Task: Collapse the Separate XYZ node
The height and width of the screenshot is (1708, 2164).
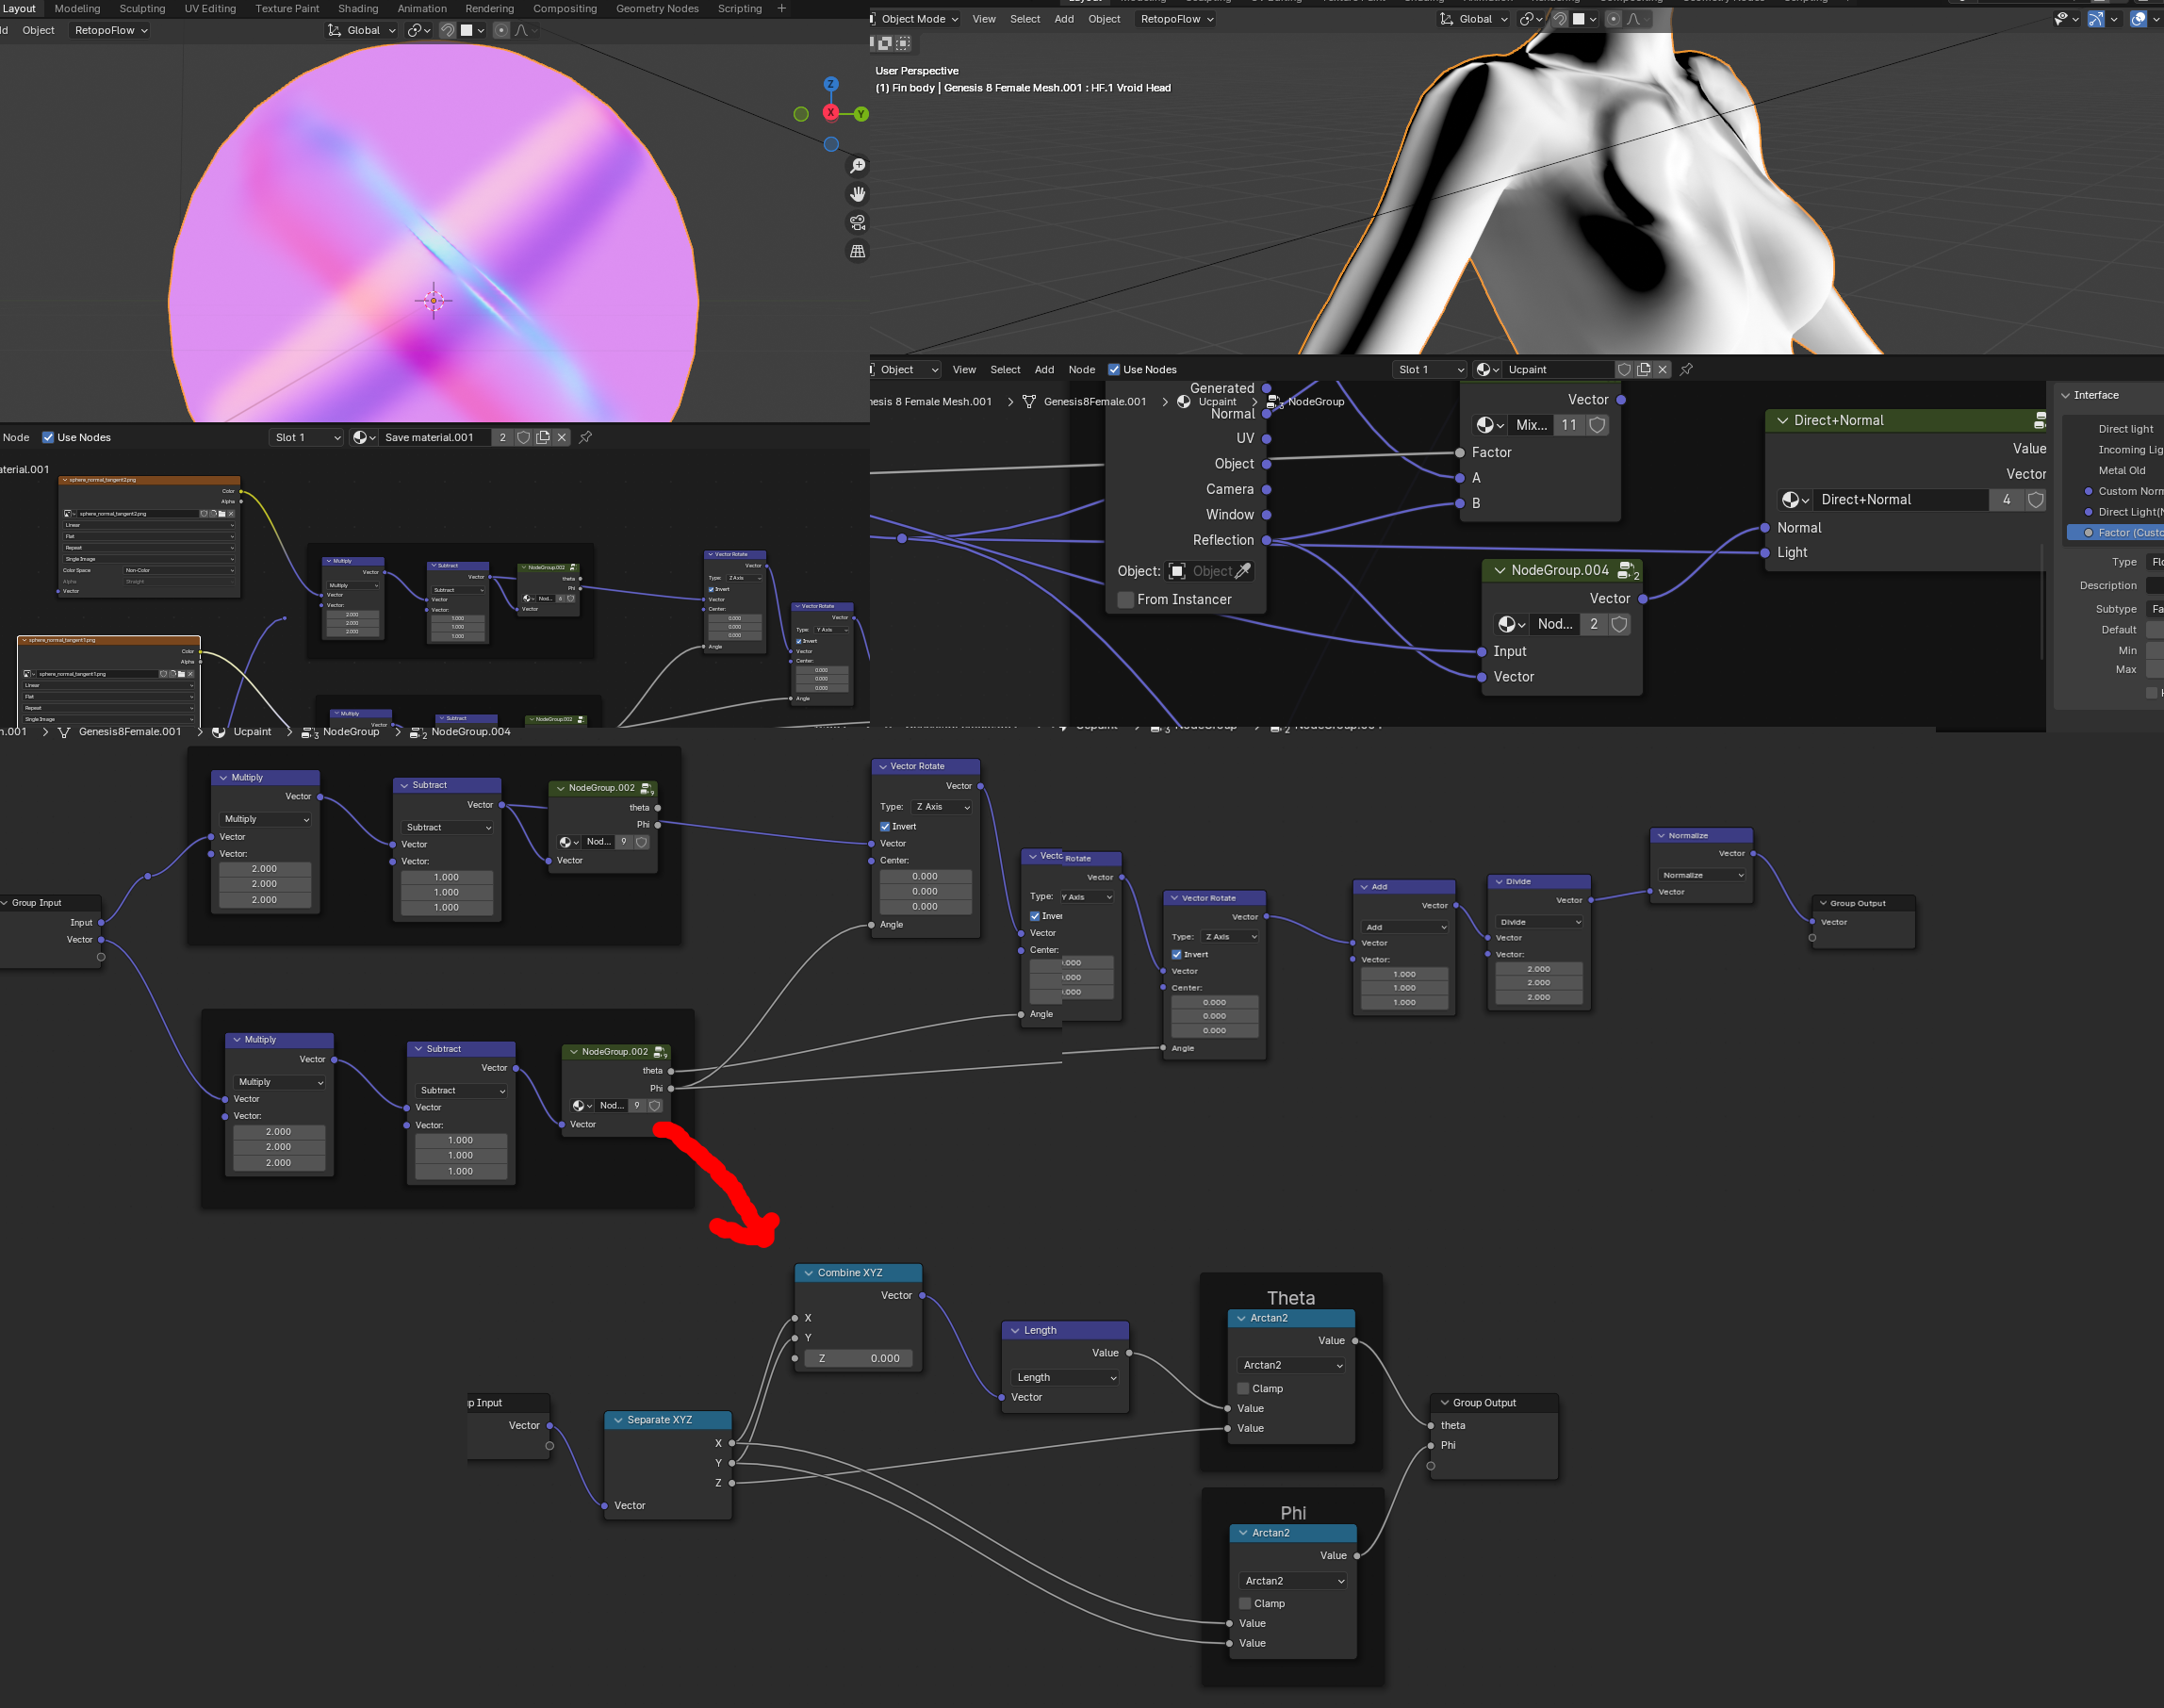Action: (x=618, y=1420)
